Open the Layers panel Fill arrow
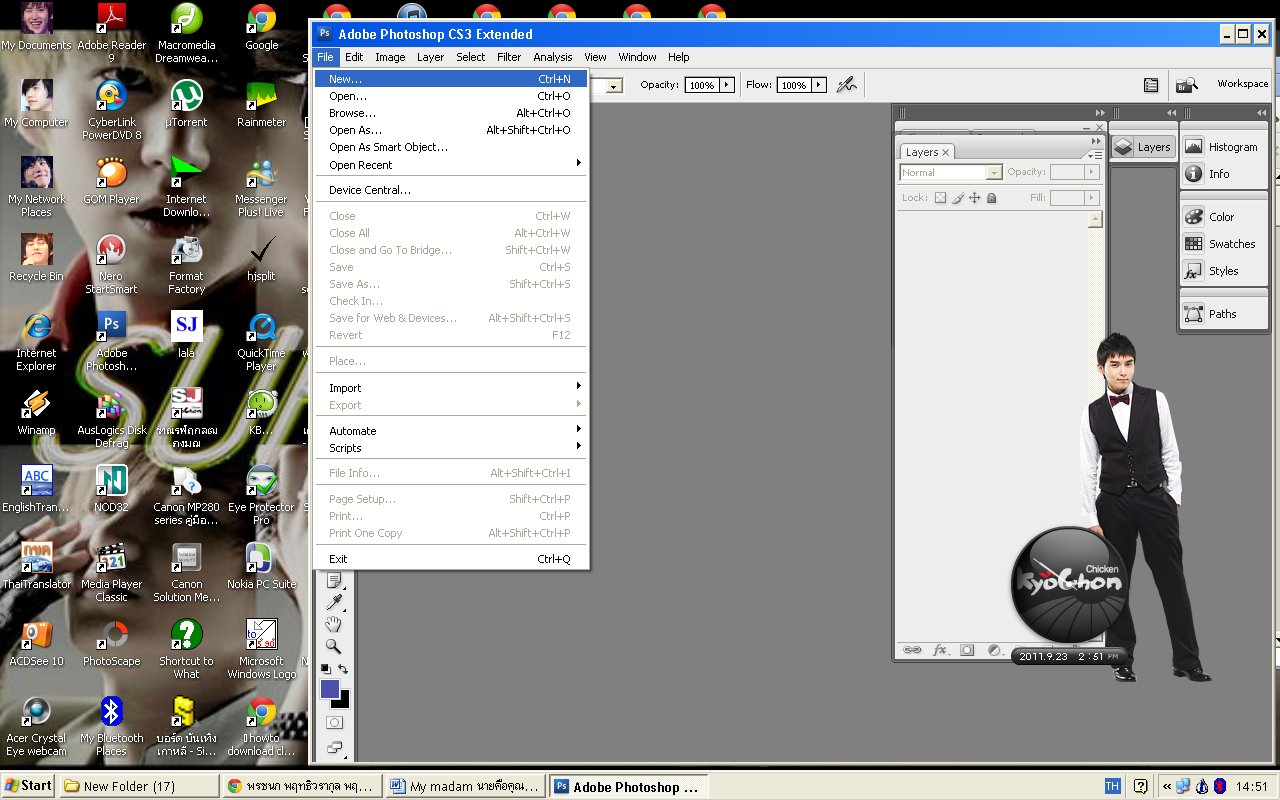1280x800 pixels. tap(1092, 198)
